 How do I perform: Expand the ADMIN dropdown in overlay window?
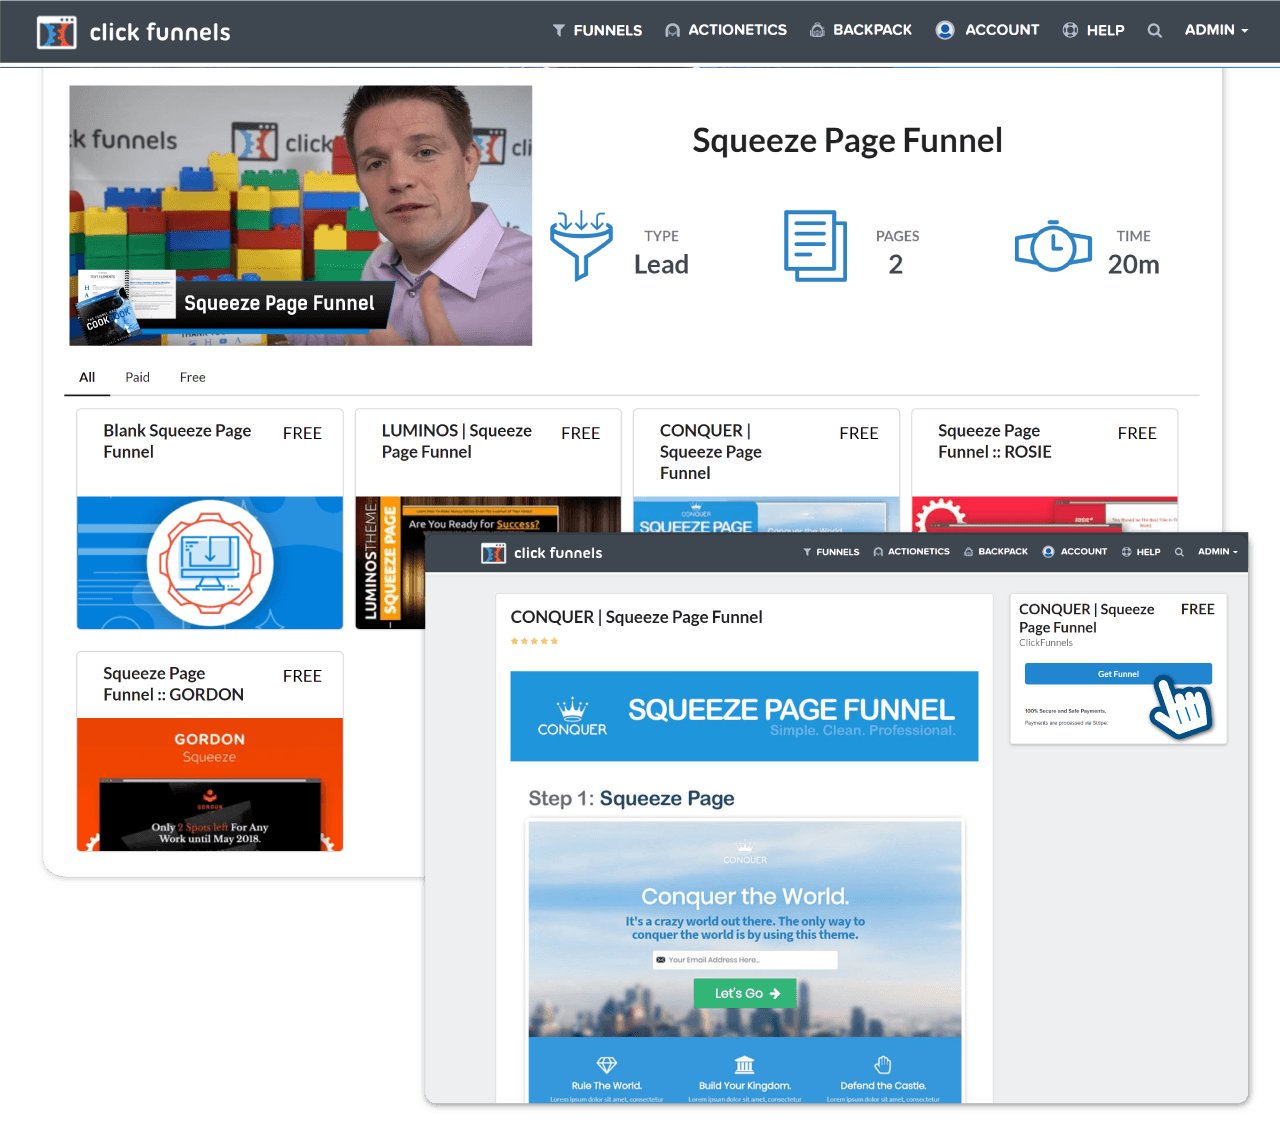click(x=1217, y=552)
